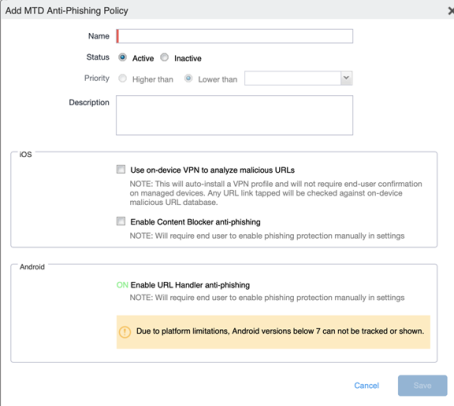Click the Enable Content Blocker label text

point(195,222)
